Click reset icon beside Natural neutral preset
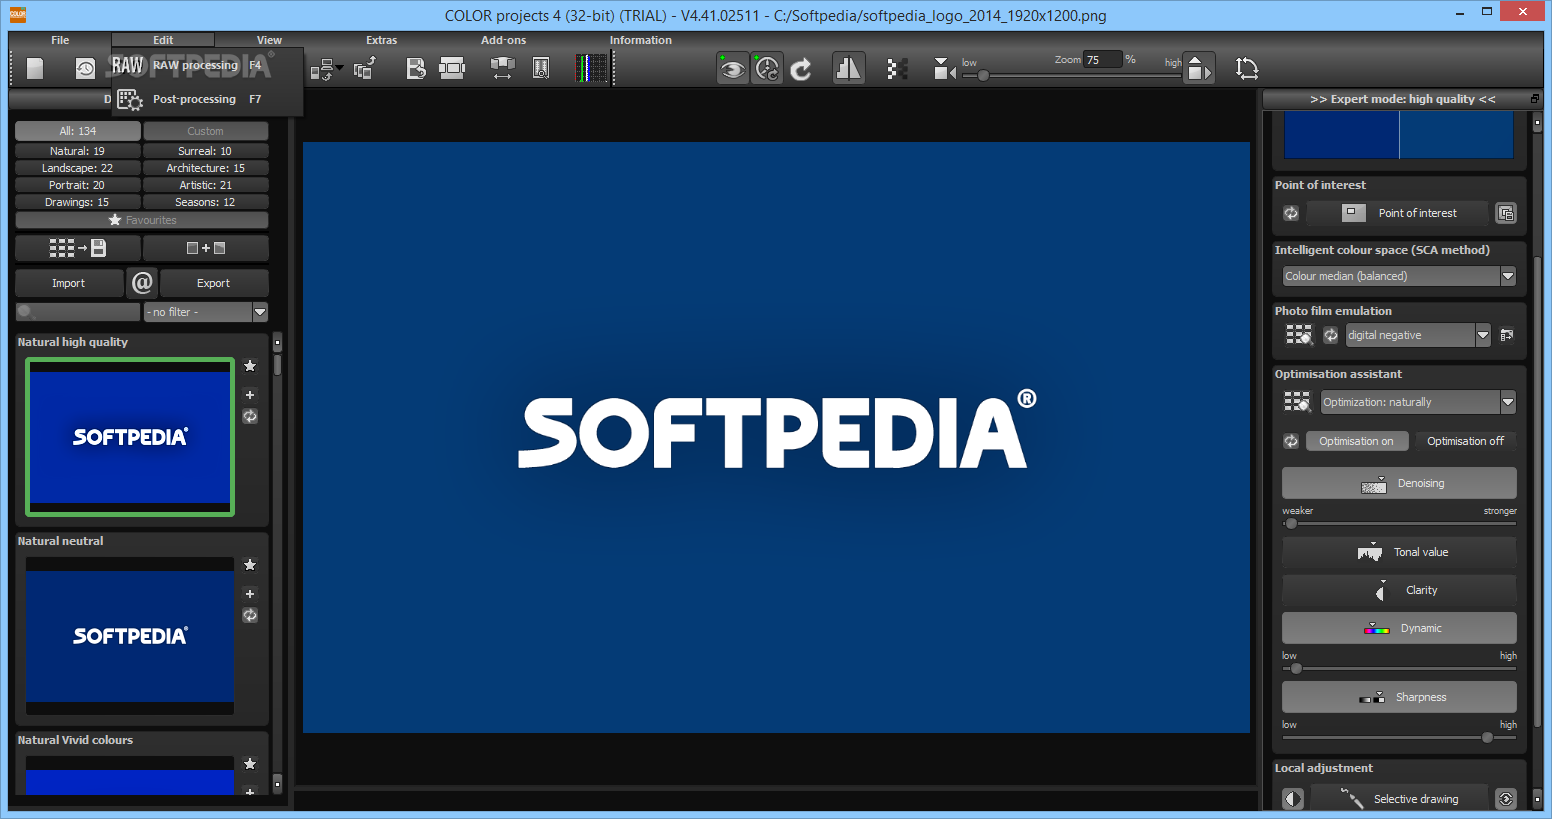The height and width of the screenshot is (819, 1552). coord(250,615)
